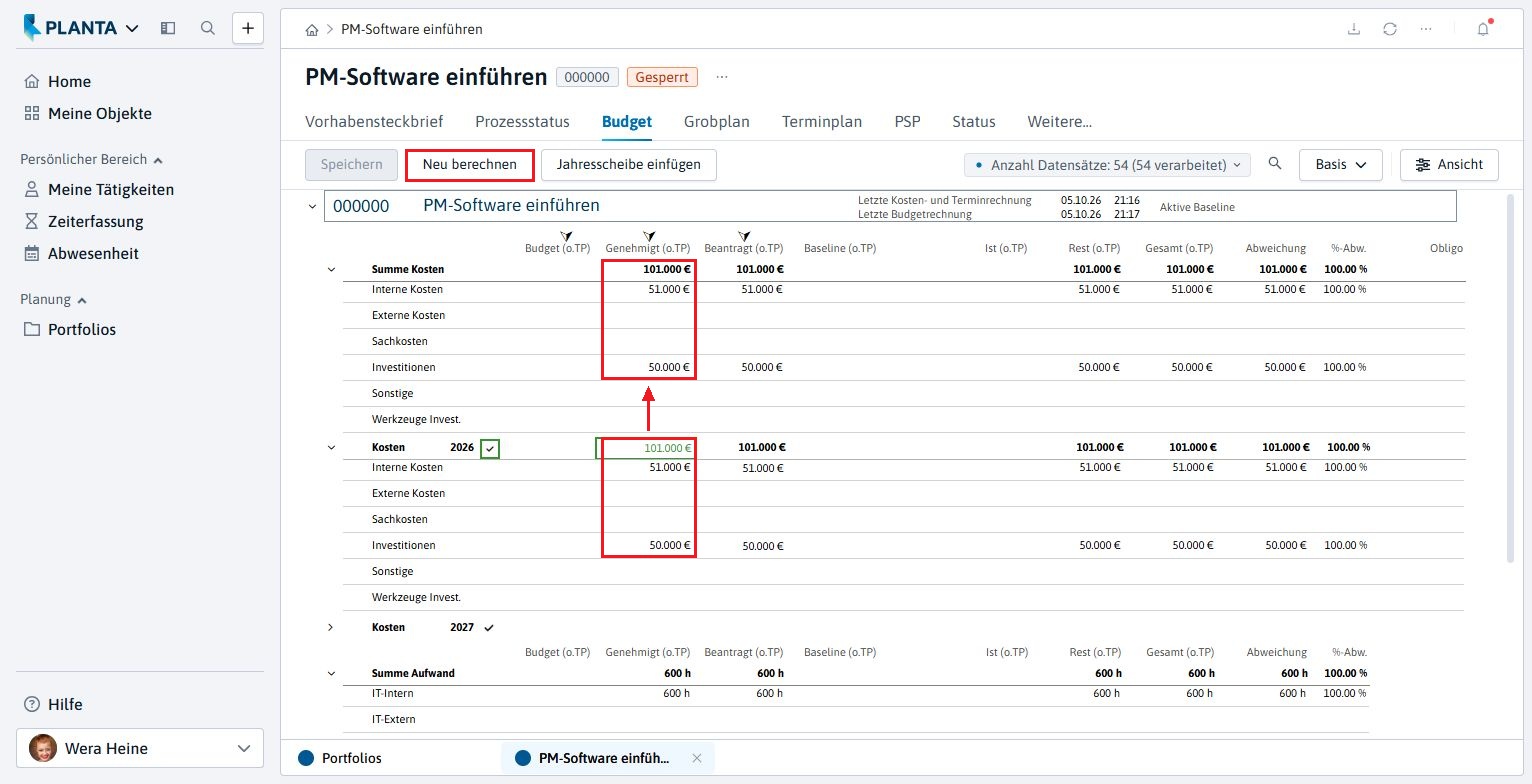The width and height of the screenshot is (1532, 784).
Task: Switch to the Terminplan tab
Action: (822, 122)
